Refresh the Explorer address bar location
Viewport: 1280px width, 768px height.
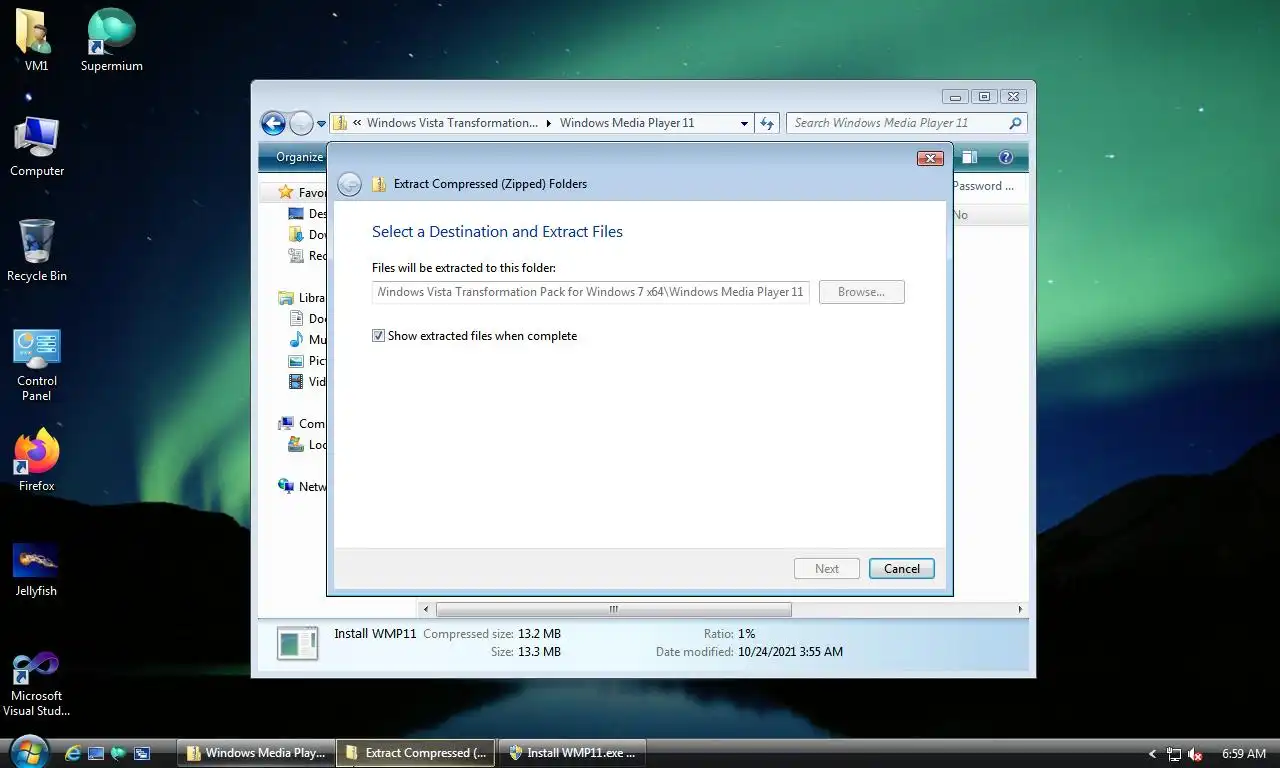767,123
